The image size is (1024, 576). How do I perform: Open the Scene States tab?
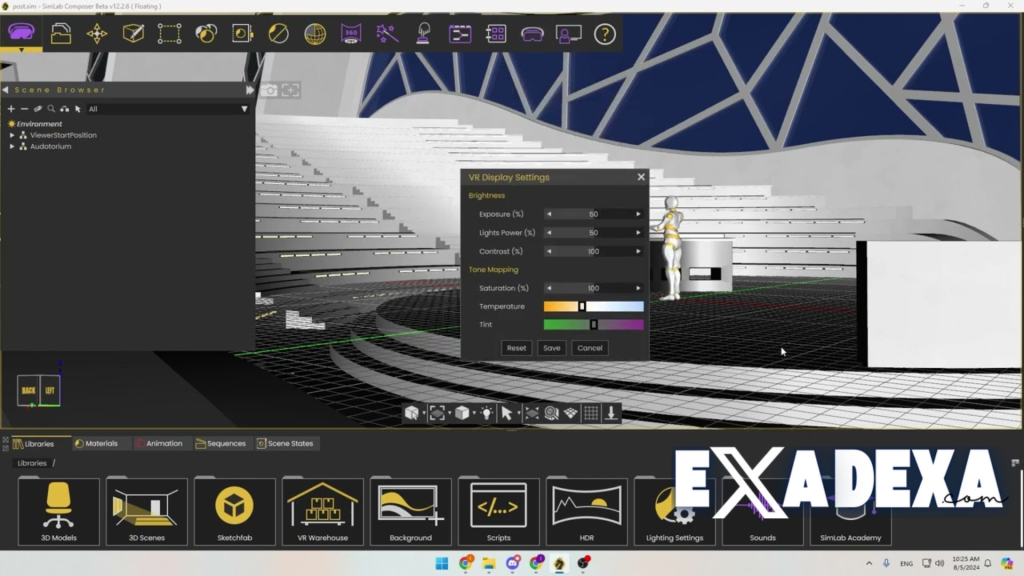point(287,443)
